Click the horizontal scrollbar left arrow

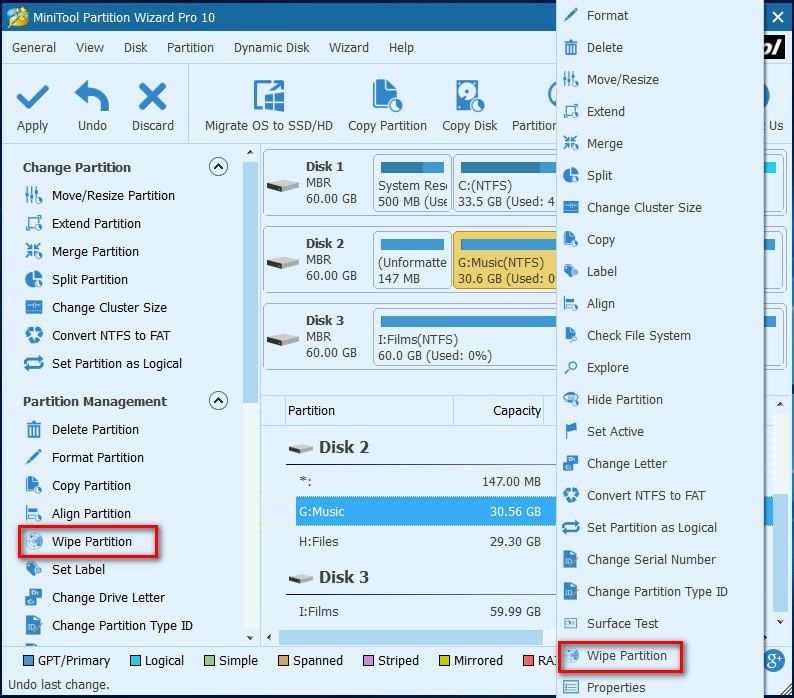coord(269,637)
